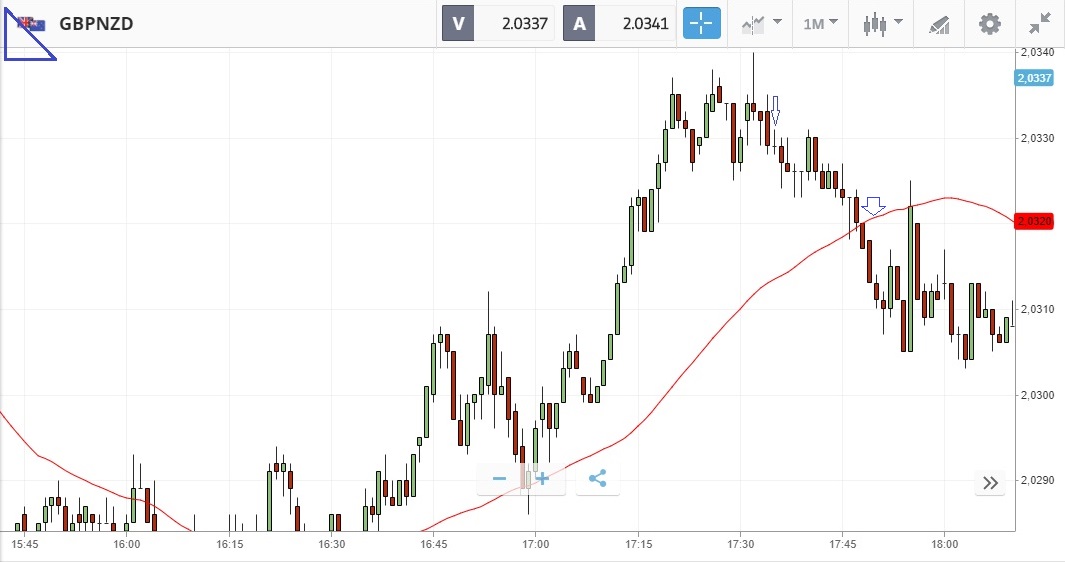Image resolution: width=1065 pixels, height=562 pixels.
Task: Share the chart via share icon
Action: pyautogui.click(x=598, y=479)
